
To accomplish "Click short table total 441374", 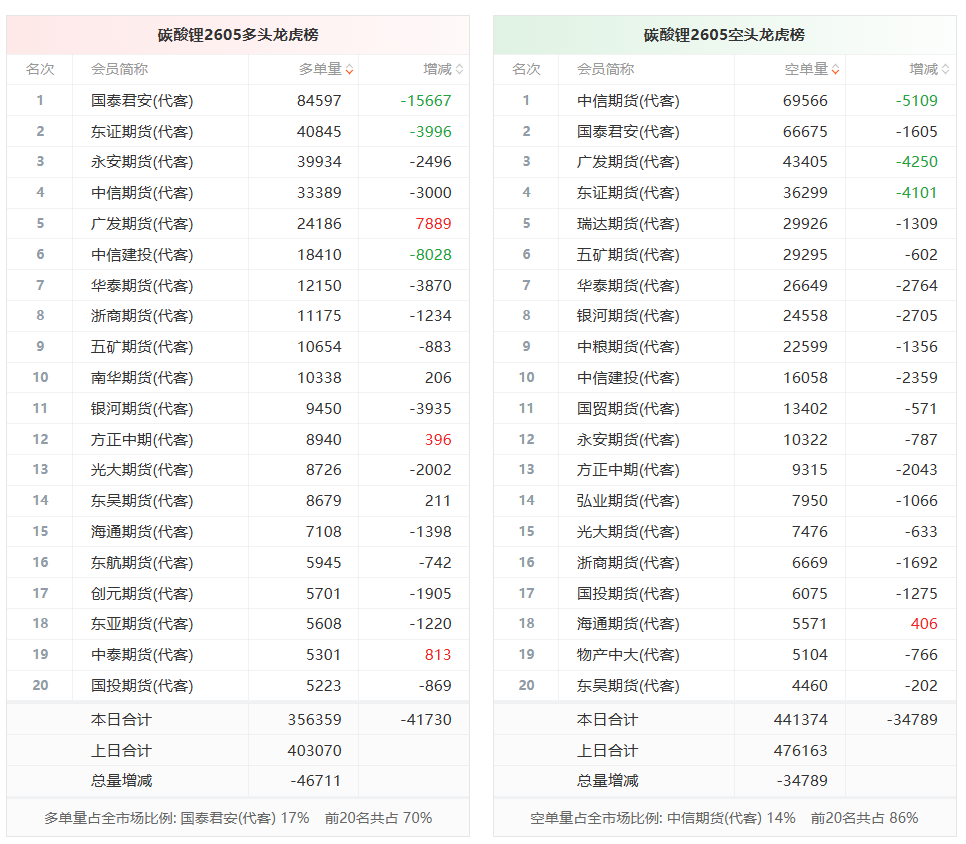I will click(801, 720).
